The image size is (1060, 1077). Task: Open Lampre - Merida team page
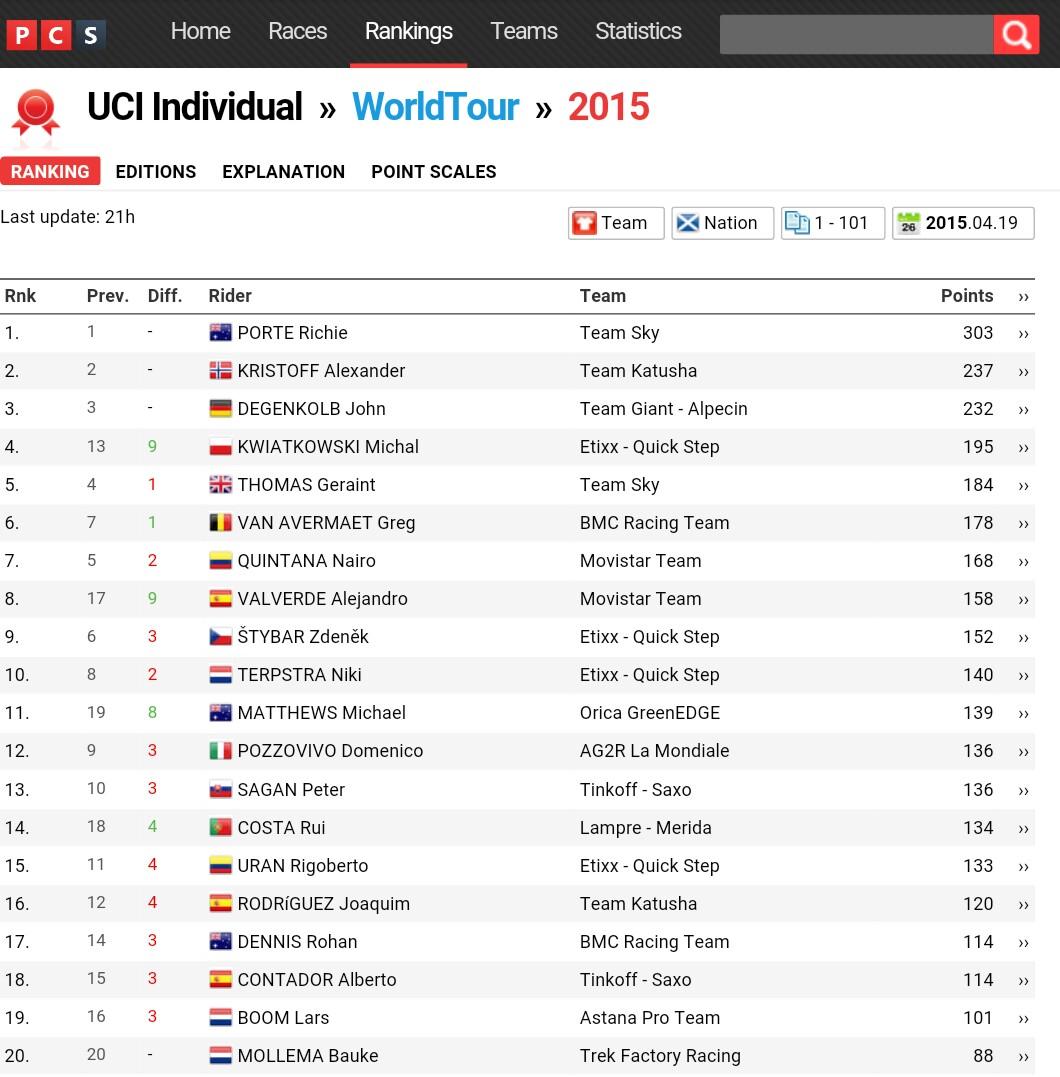pyautogui.click(x=646, y=828)
